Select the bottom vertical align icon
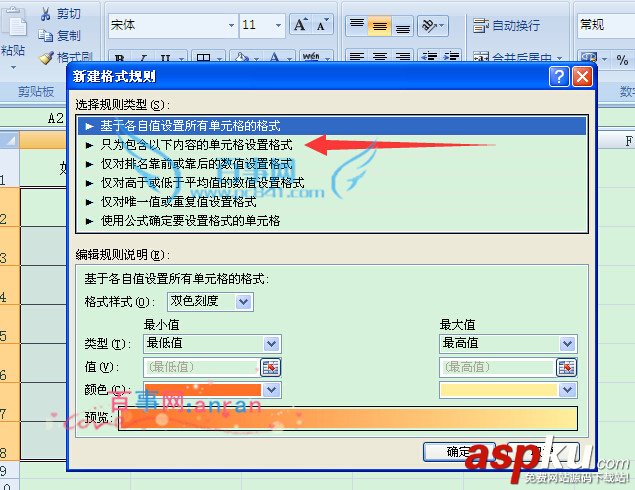635x490 pixels. click(x=402, y=26)
